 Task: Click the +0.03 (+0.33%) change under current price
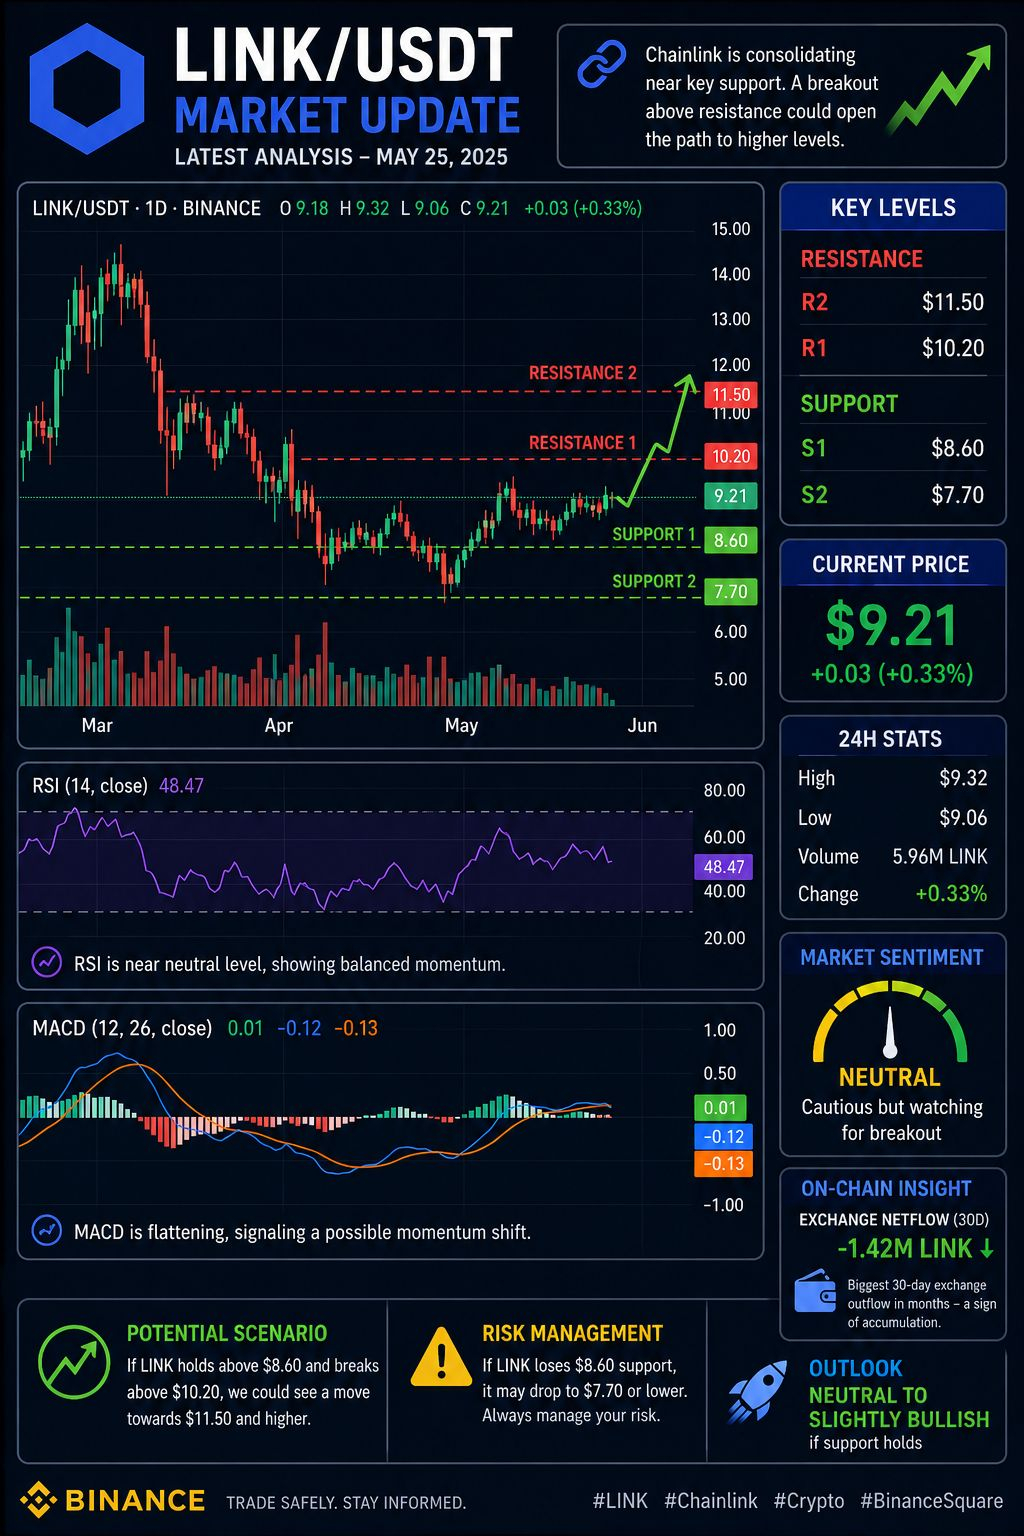892,673
